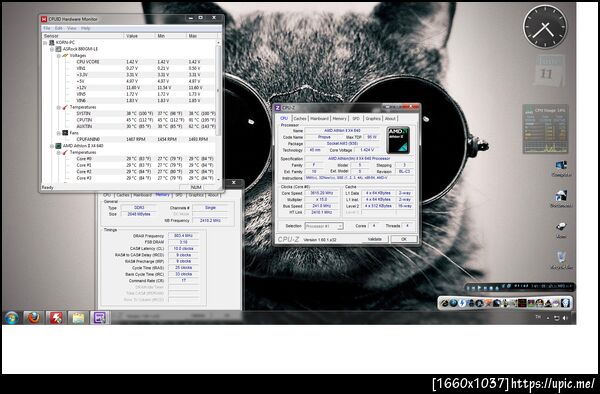600x394 pixels.
Task: Switch to the Memory tab in front CPU-Z
Action: click(x=339, y=119)
